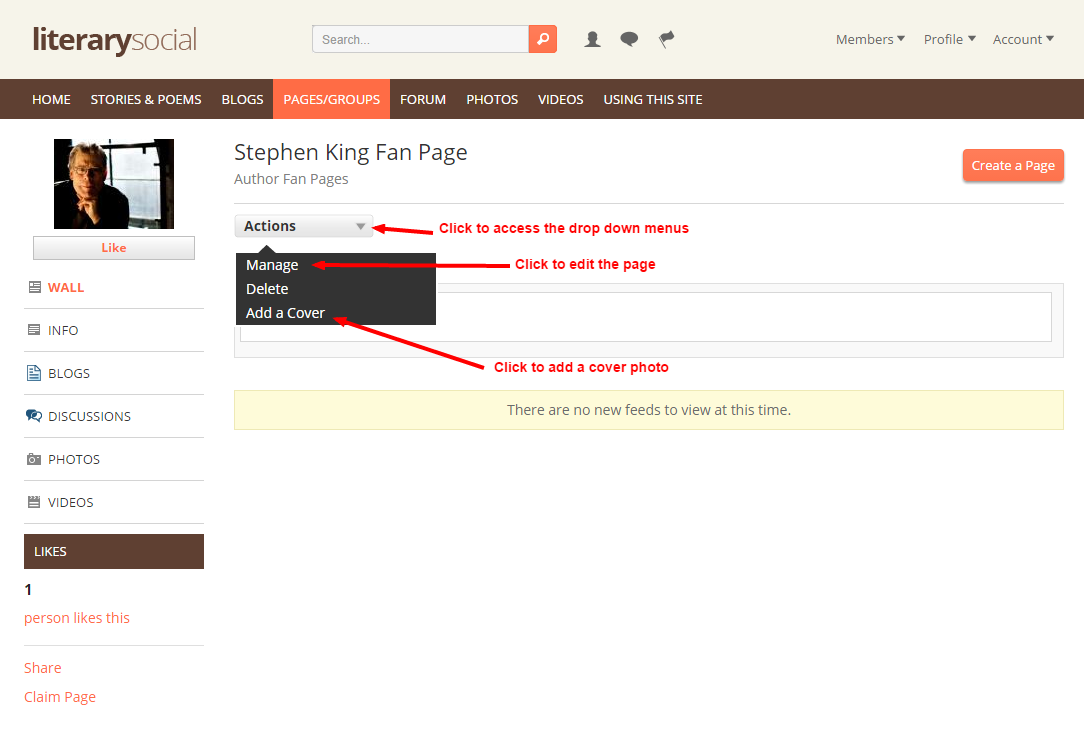This screenshot has height=738, width=1084.
Task: Open the Blogs navigation tab
Action: [x=243, y=100]
